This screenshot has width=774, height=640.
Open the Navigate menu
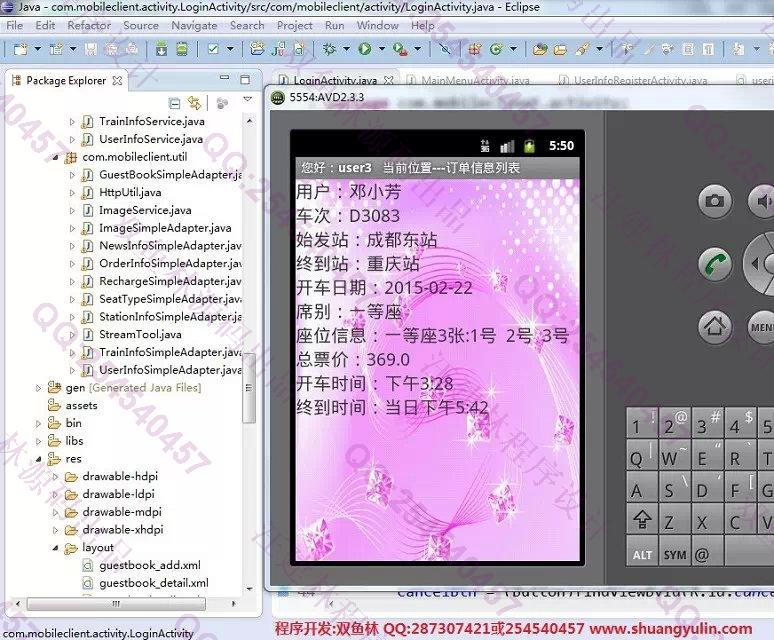pyautogui.click(x=194, y=25)
